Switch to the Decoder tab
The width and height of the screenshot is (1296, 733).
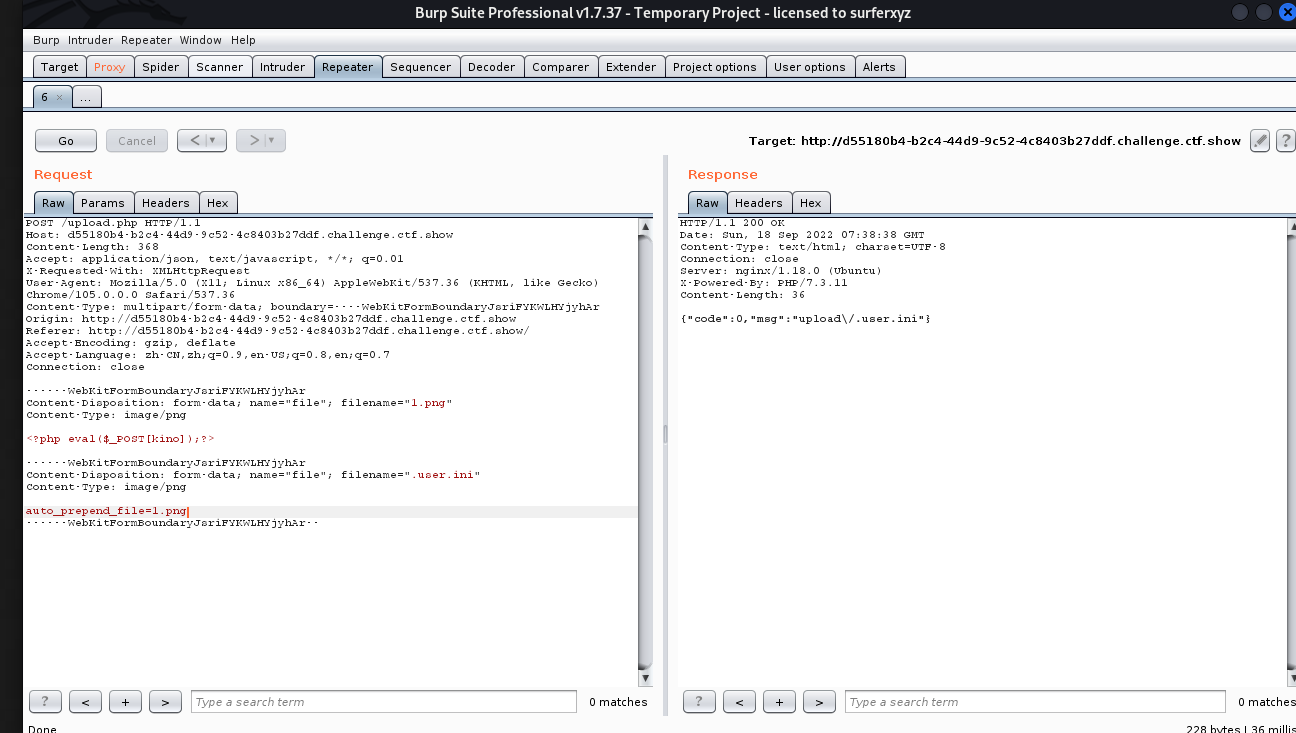[x=492, y=67]
